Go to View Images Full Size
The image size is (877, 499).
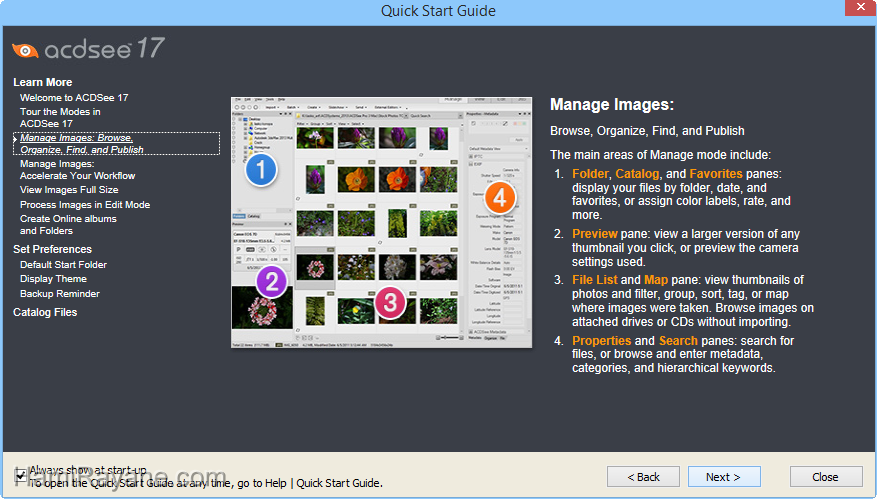click(69, 190)
